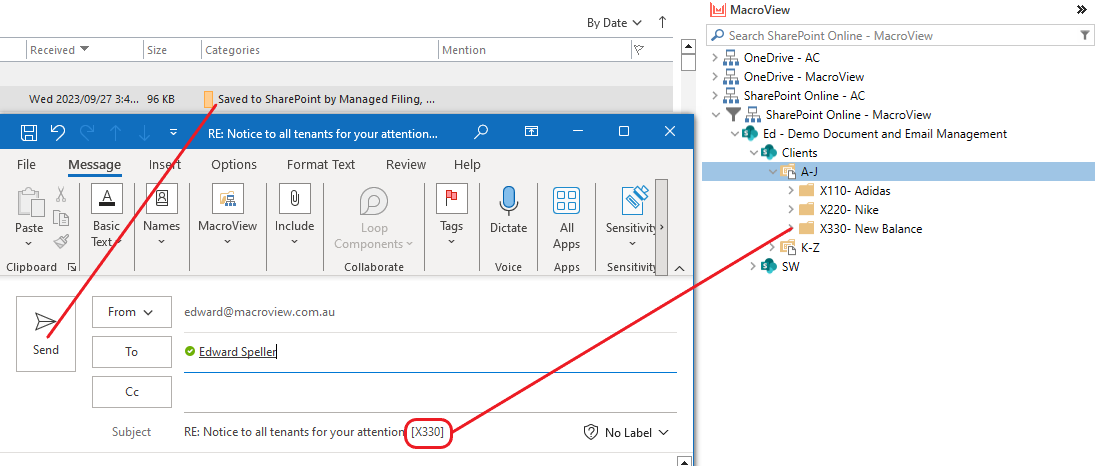Switch to the Insert tab
This screenshot has height=466, width=1097.
[164, 164]
